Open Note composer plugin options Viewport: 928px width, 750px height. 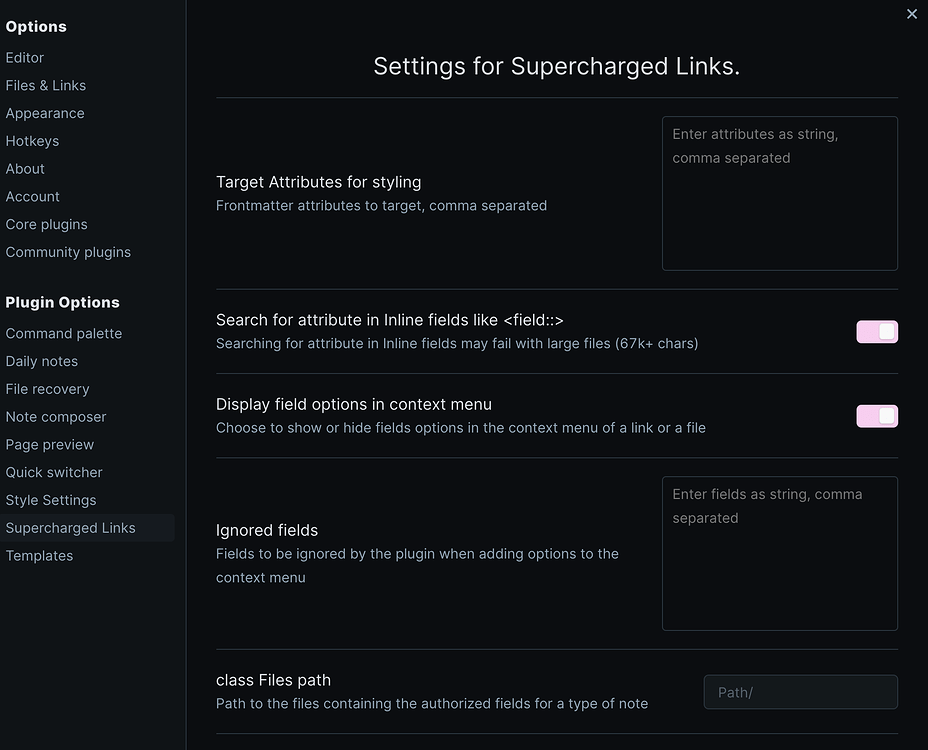coord(56,417)
